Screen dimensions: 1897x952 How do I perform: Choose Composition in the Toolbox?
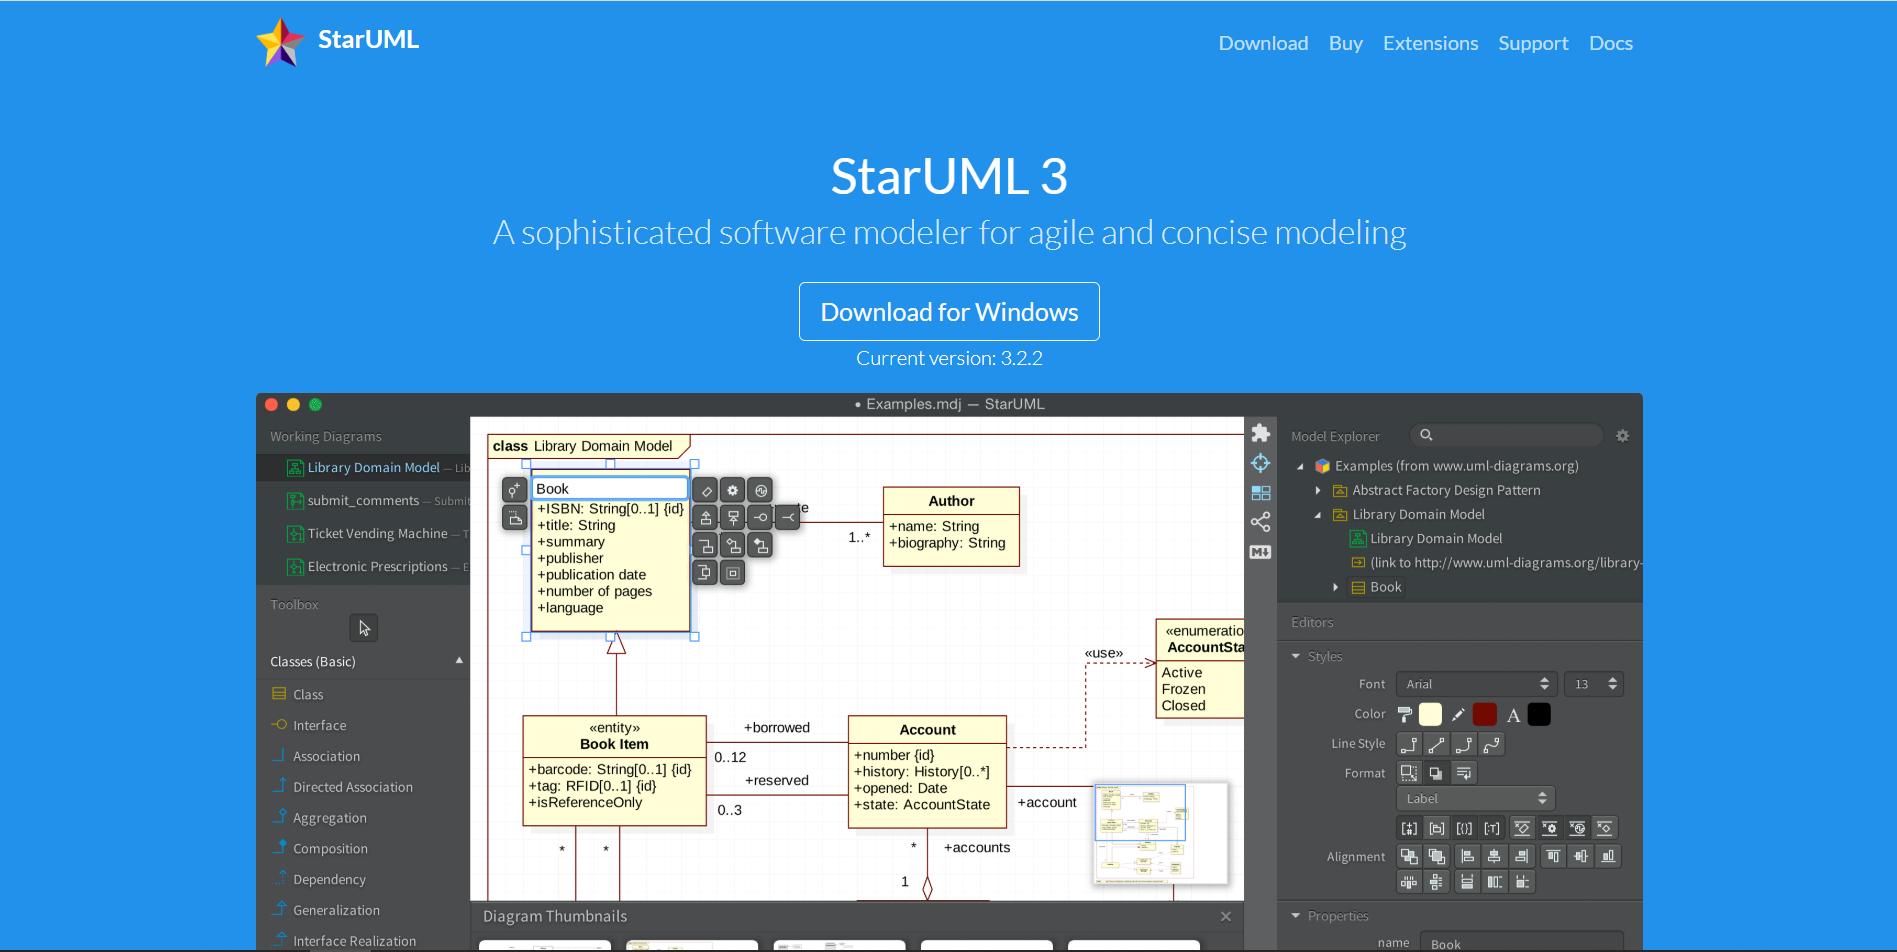click(x=330, y=848)
